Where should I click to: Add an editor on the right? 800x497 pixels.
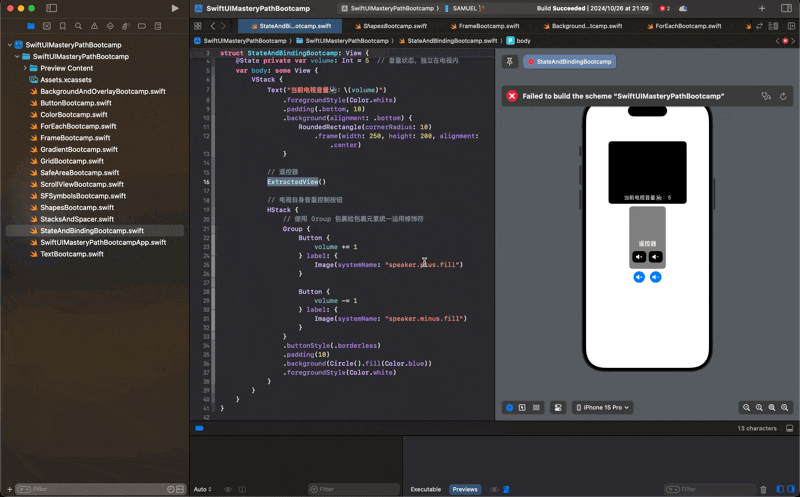(791, 26)
